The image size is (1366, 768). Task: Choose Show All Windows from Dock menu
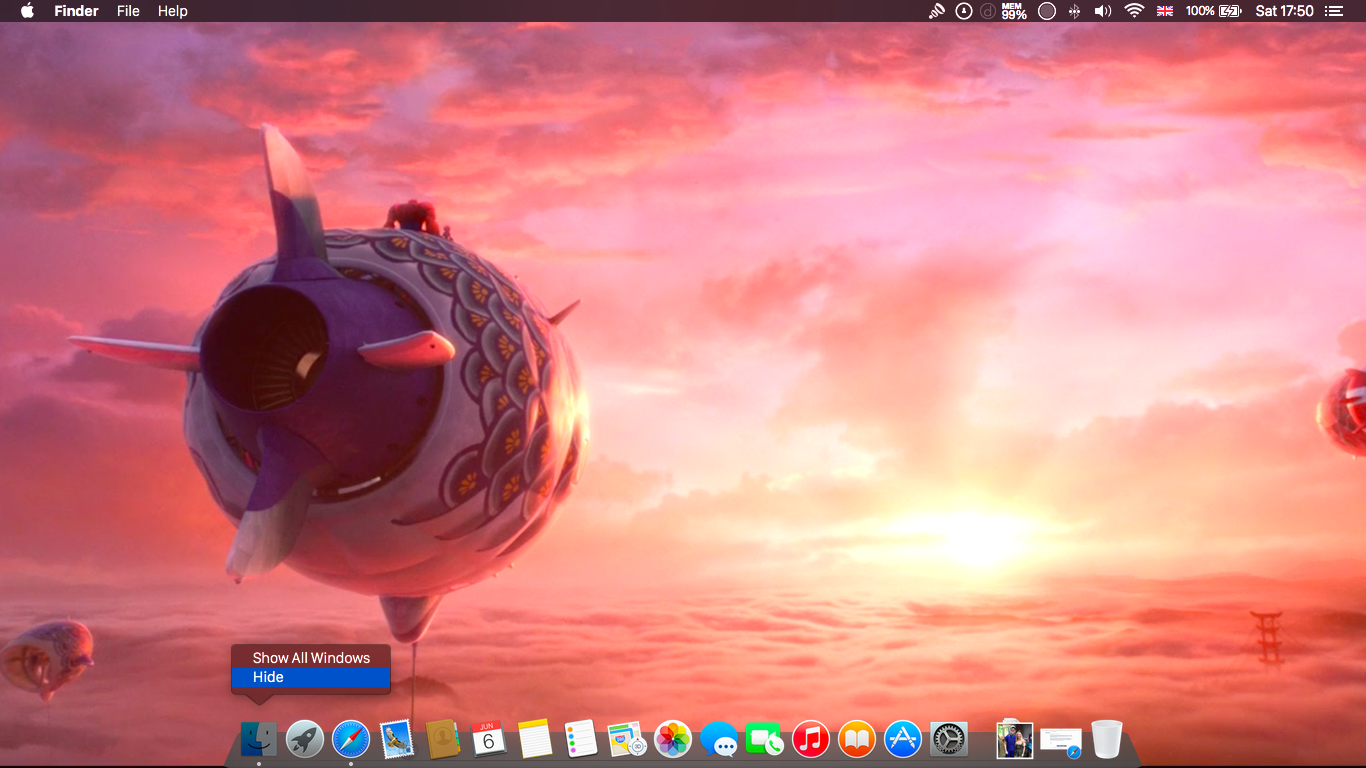(x=311, y=658)
